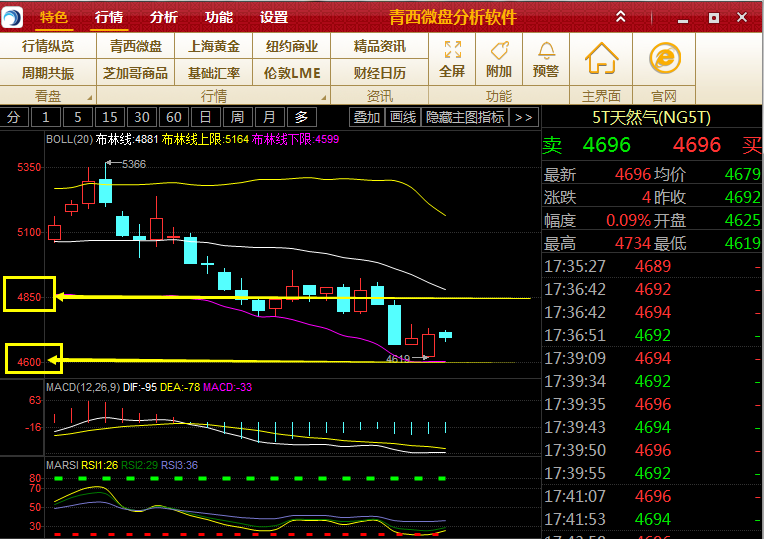
Task: Open 精品资讯 news
Action: 380,46
